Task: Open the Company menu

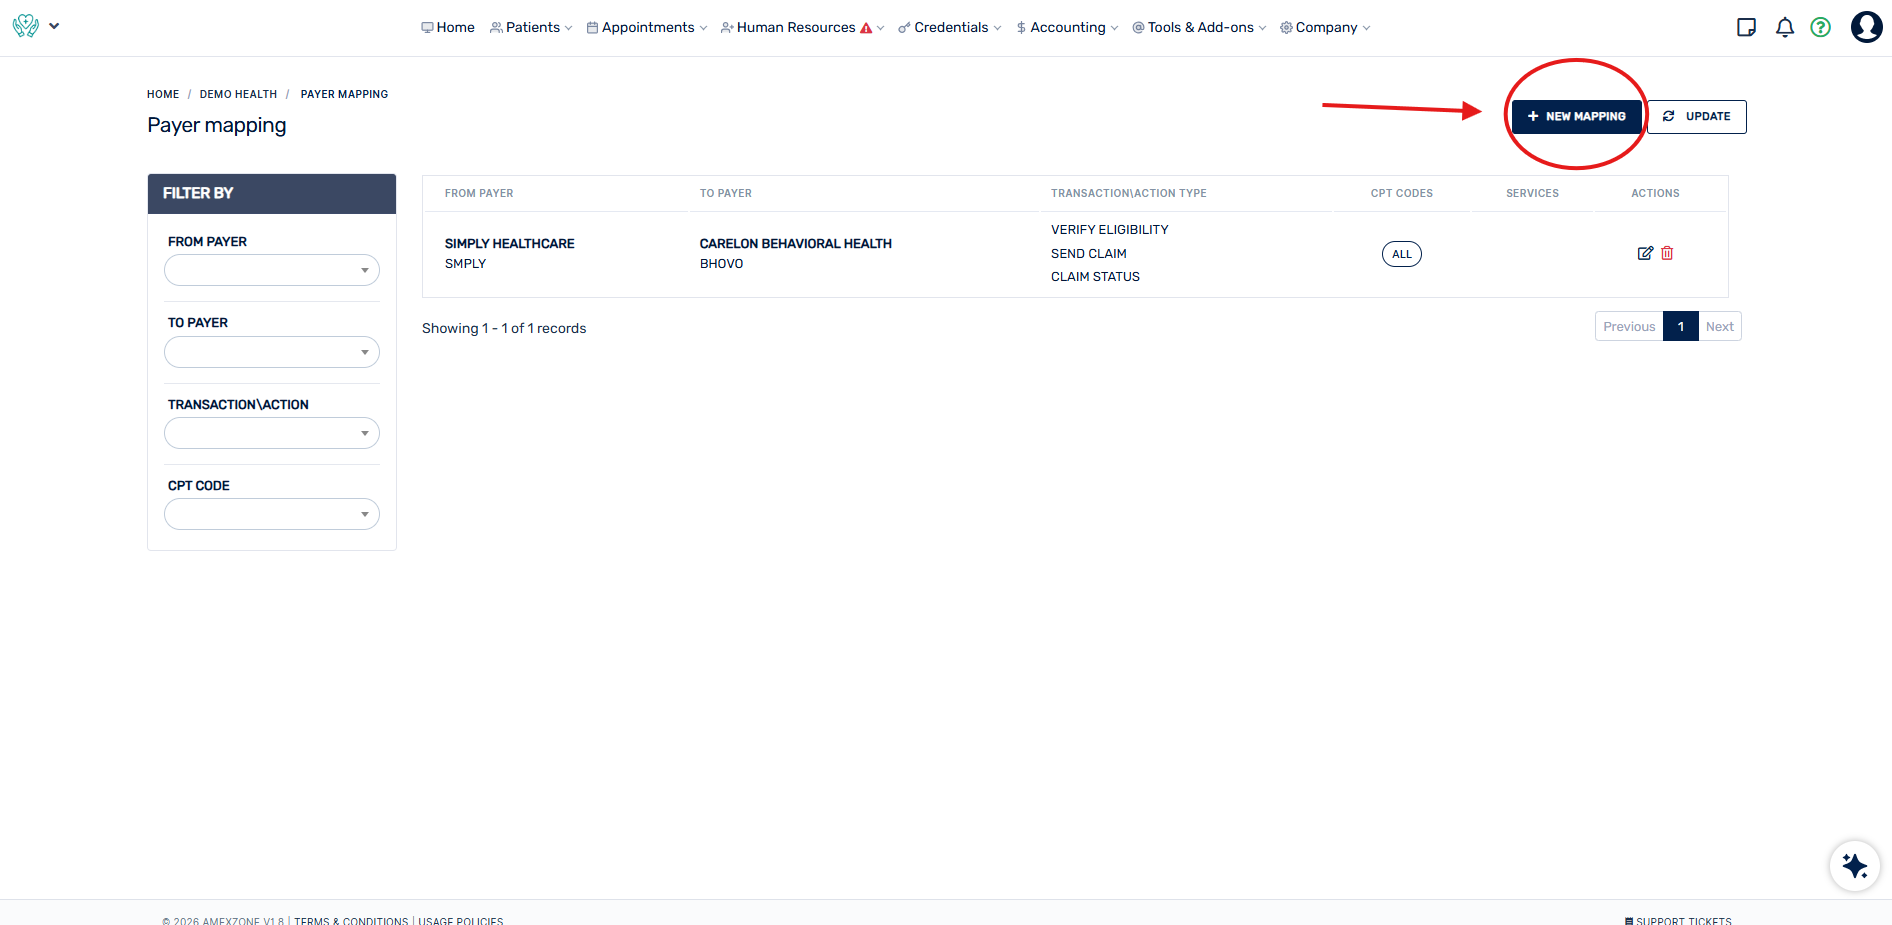Action: coord(1325,27)
